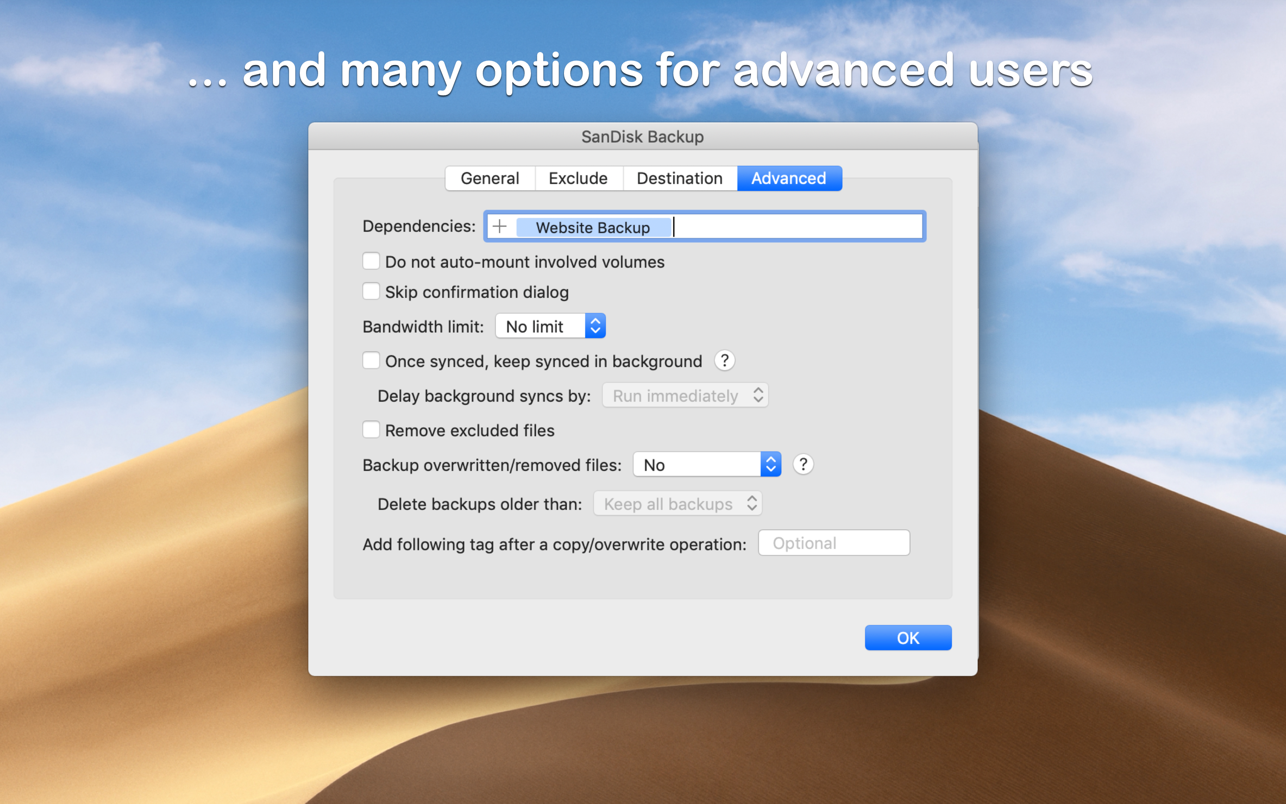Image resolution: width=1286 pixels, height=804 pixels.
Task: Open help for backup overwritten files
Action: [803, 464]
